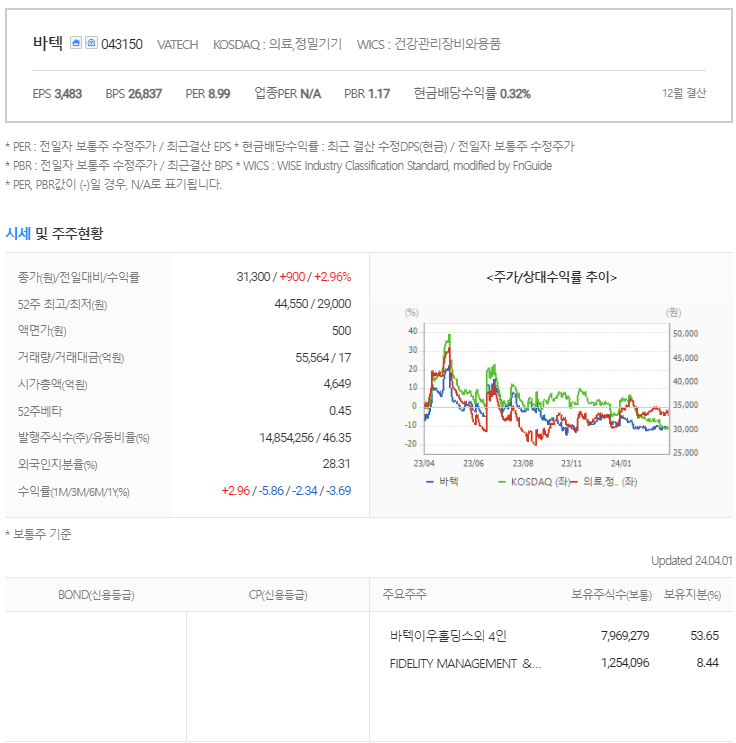The width and height of the screenshot is (736, 743).
Task: Click WICS : 건강관리장비와용품 classification
Action: pyautogui.click(x=429, y=44)
